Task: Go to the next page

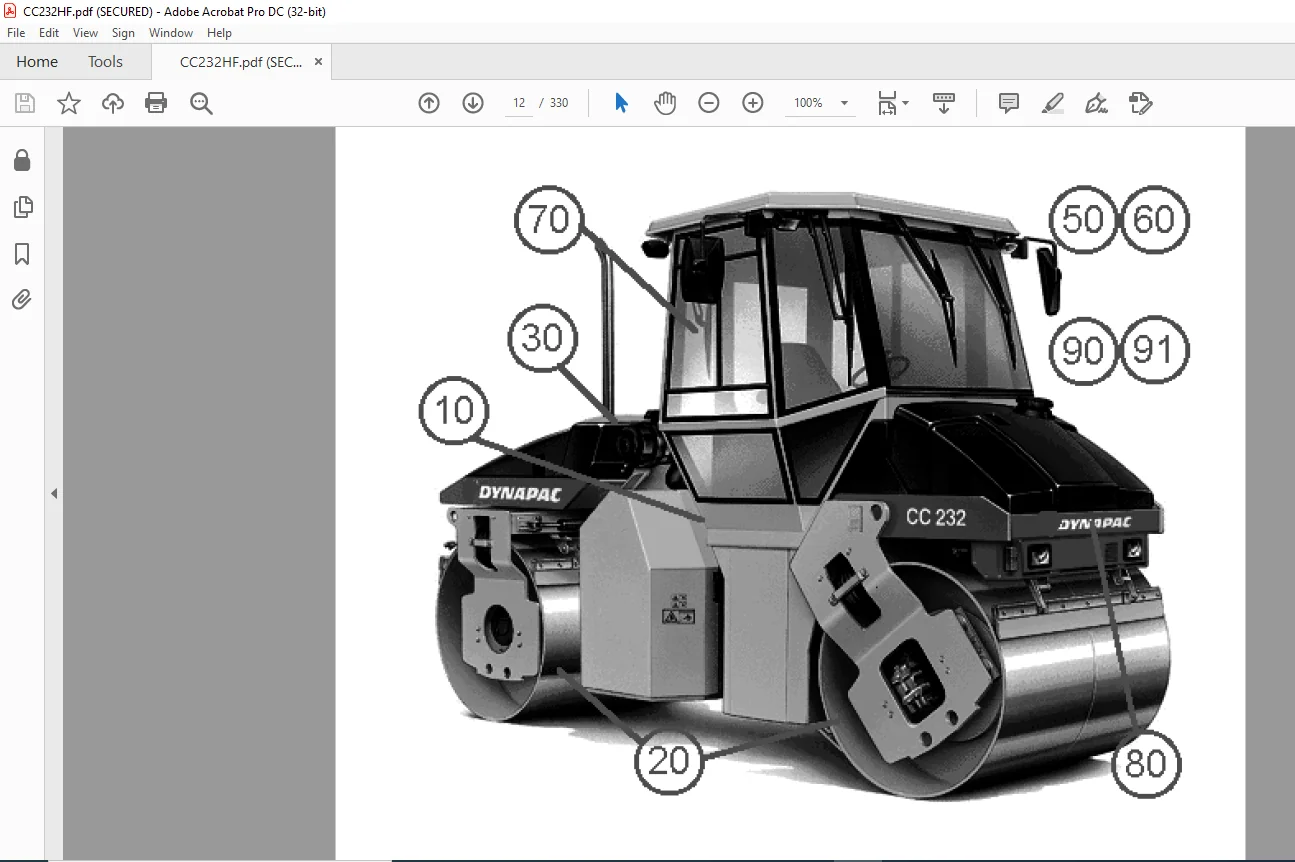Action: click(x=473, y=103)
